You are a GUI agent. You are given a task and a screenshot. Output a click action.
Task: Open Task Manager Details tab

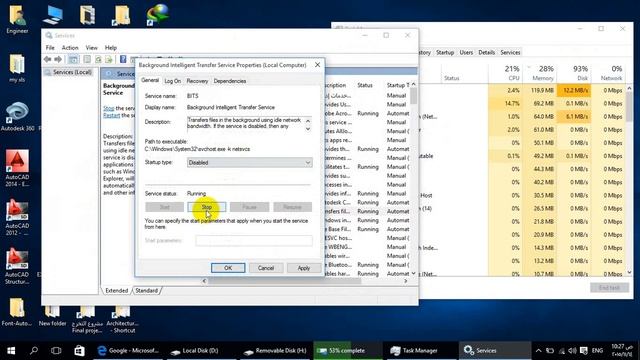tap(487, 53)
